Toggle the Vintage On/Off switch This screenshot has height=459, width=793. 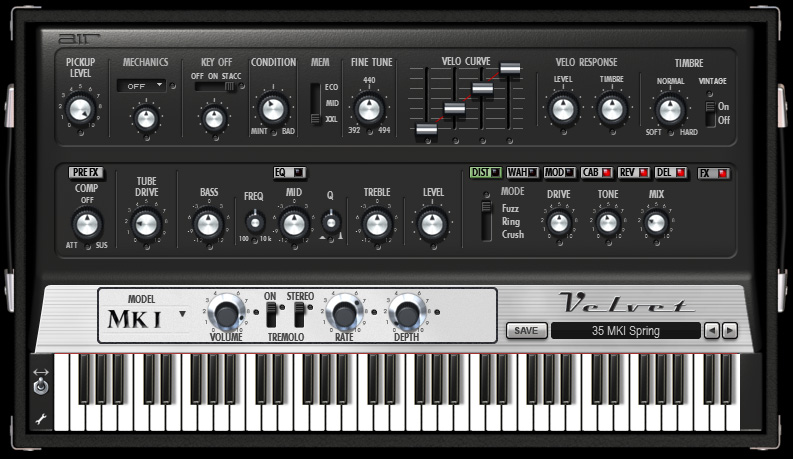(x=711, y=113)
